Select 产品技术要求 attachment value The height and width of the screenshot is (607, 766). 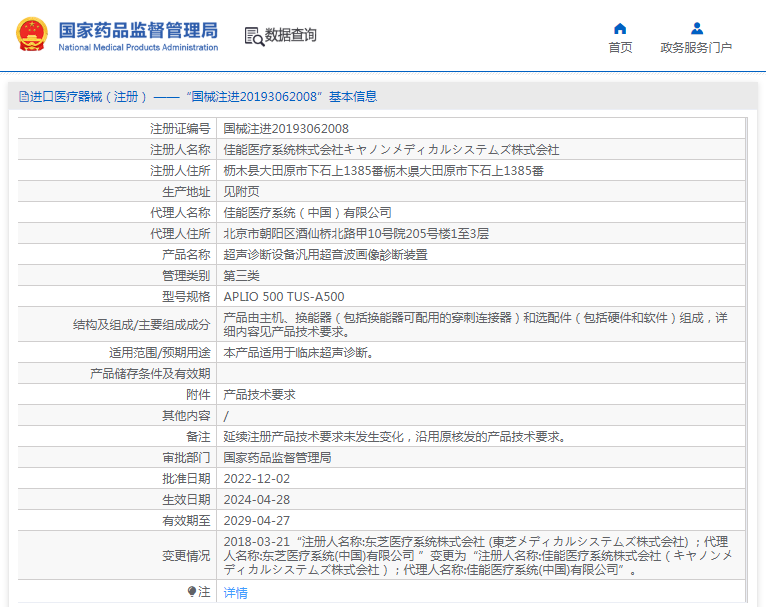[259, 395]
